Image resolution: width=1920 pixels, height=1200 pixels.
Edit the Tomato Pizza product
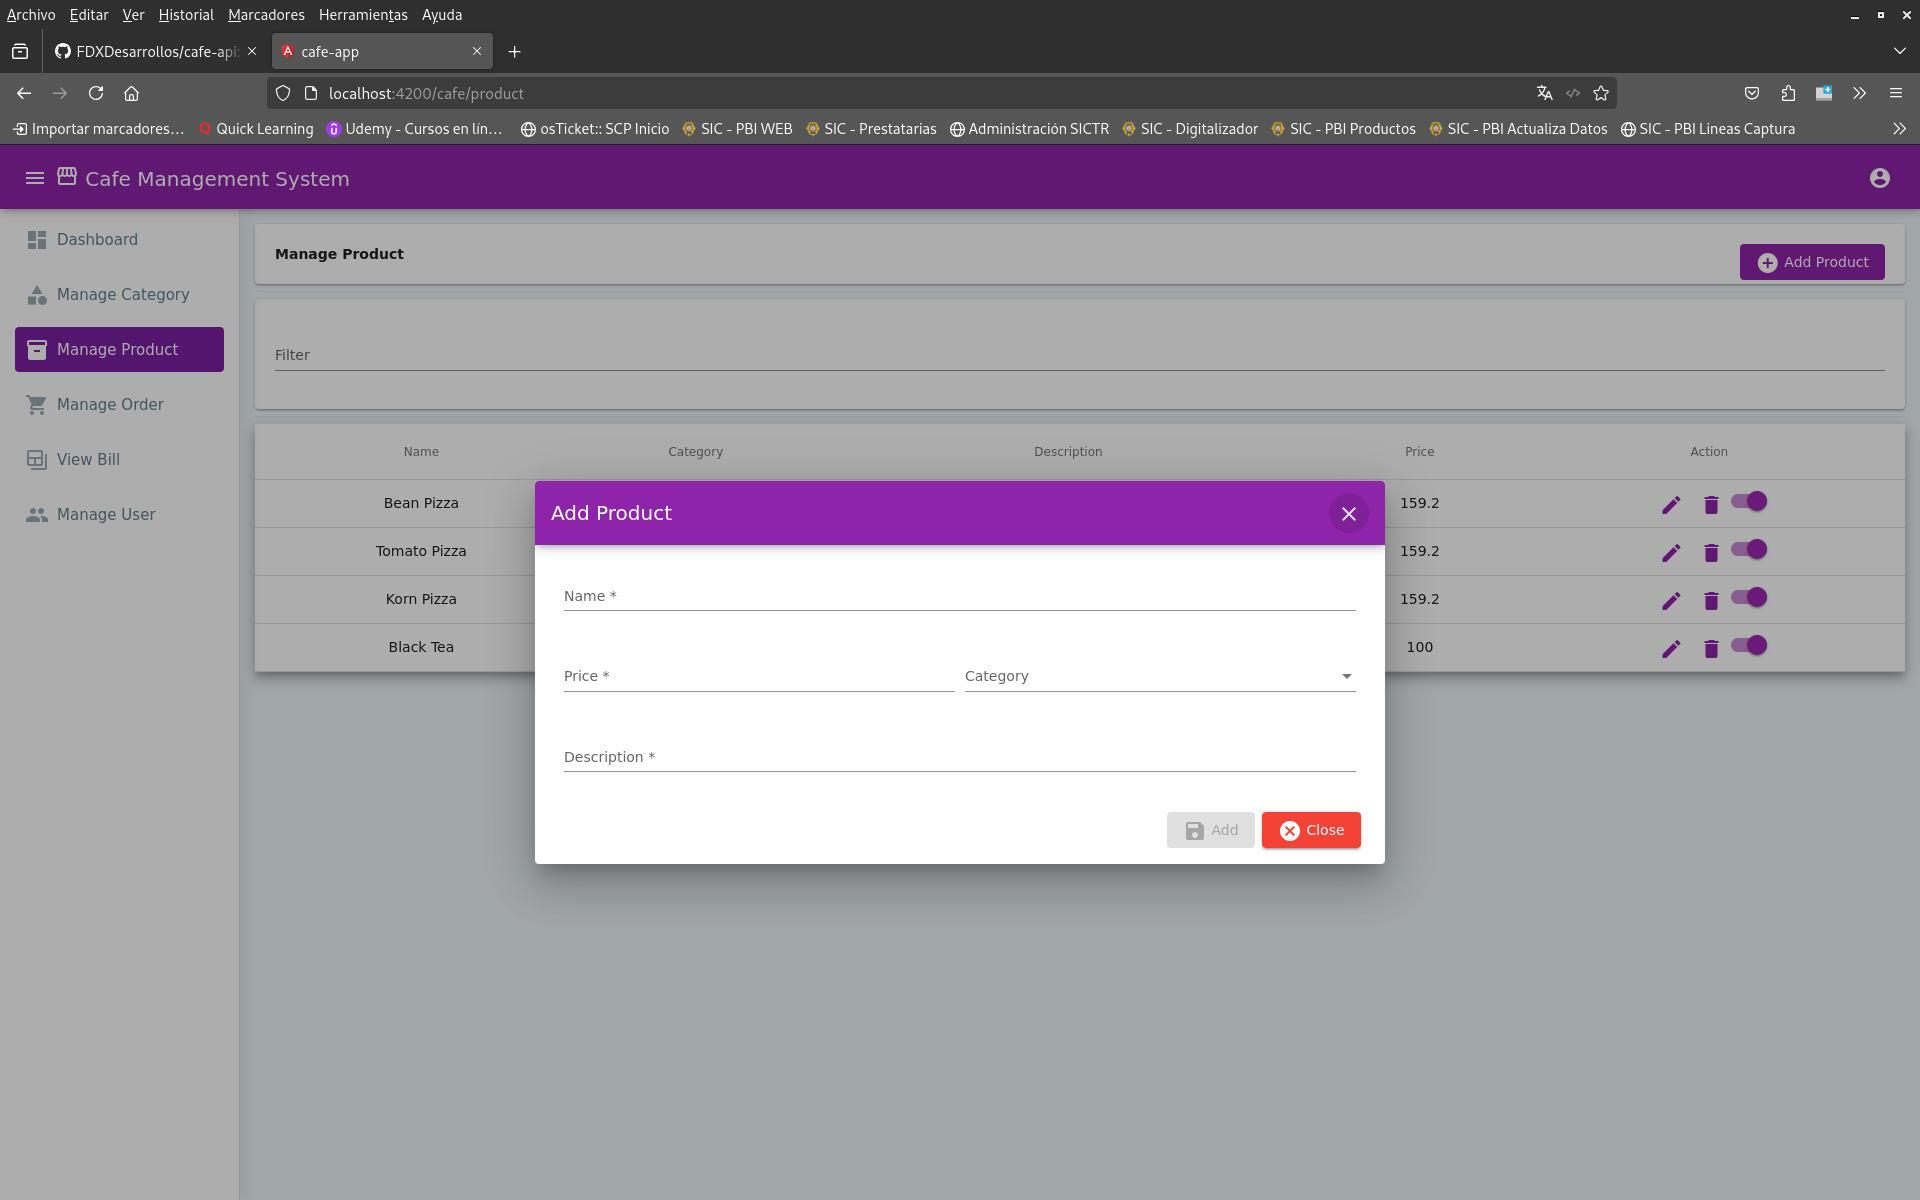point(1671,552)
